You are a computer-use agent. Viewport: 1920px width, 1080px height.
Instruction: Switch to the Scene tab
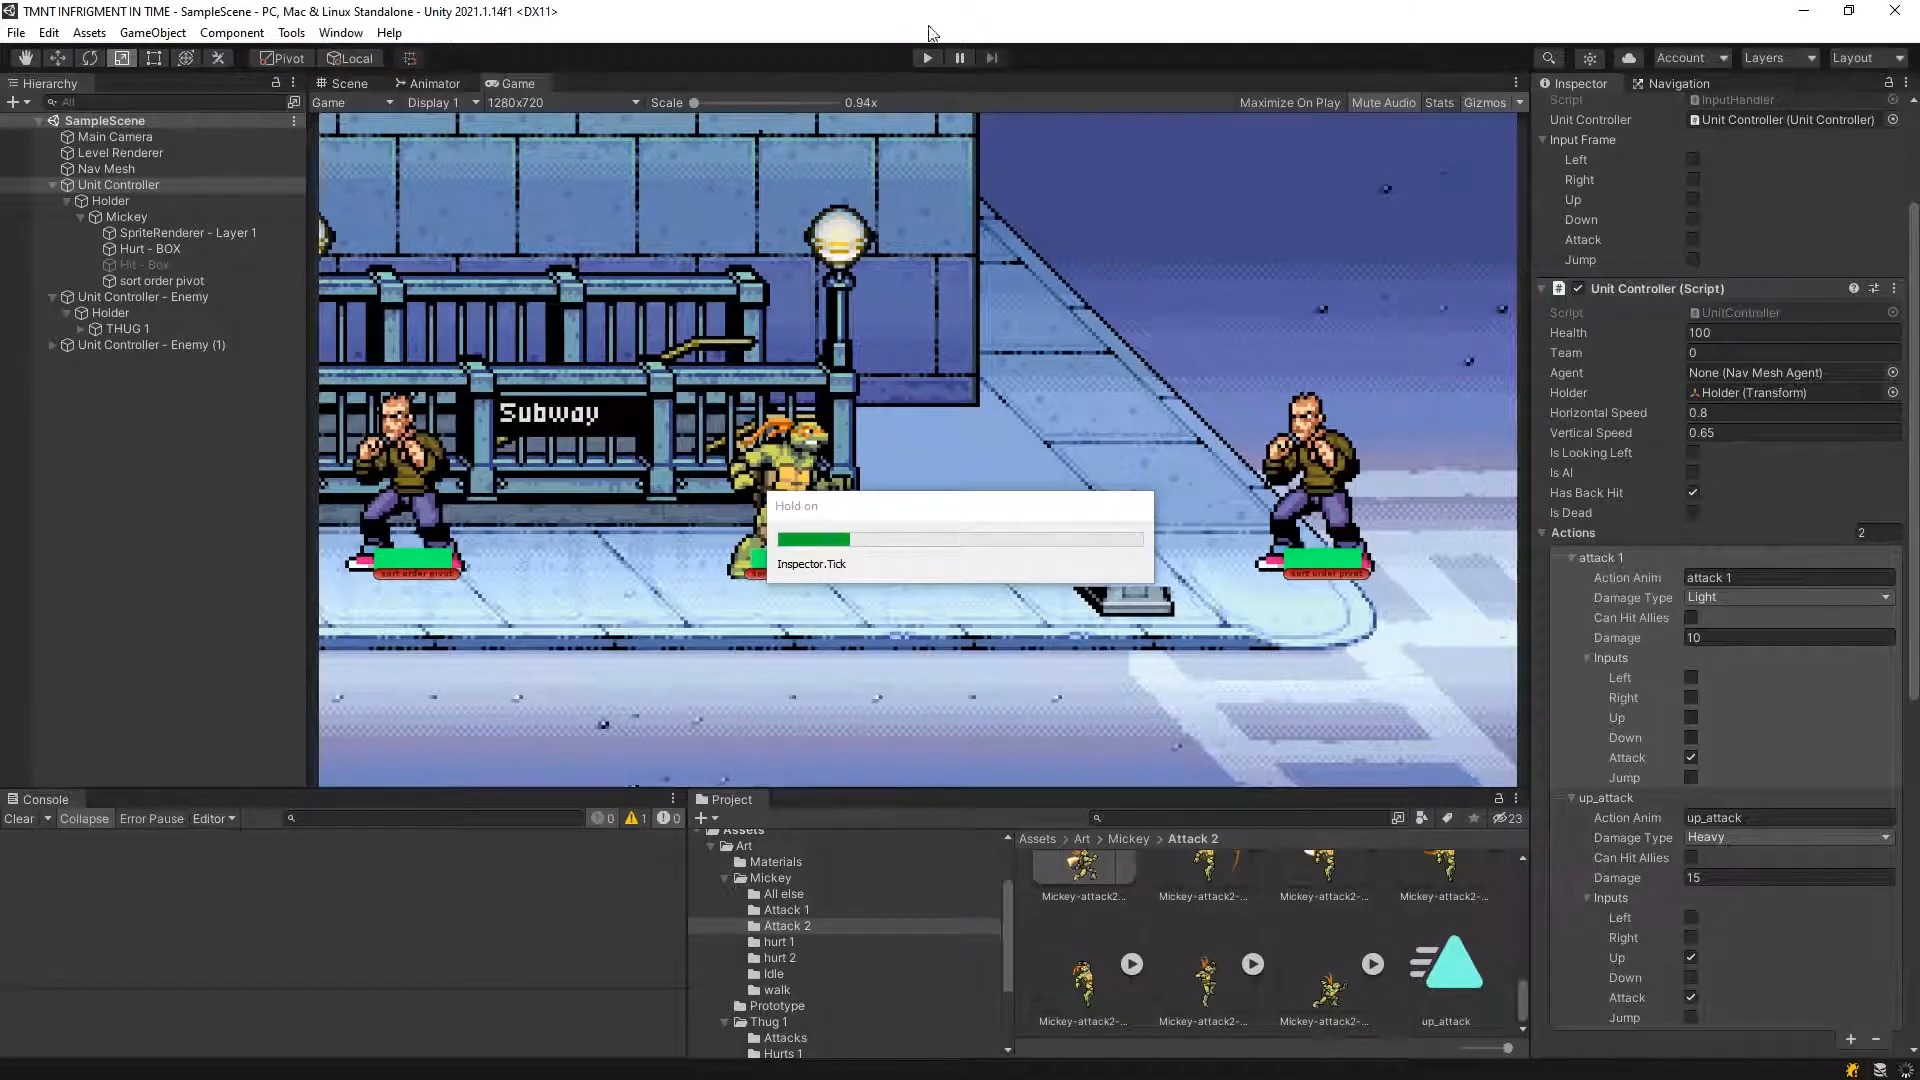342,83
